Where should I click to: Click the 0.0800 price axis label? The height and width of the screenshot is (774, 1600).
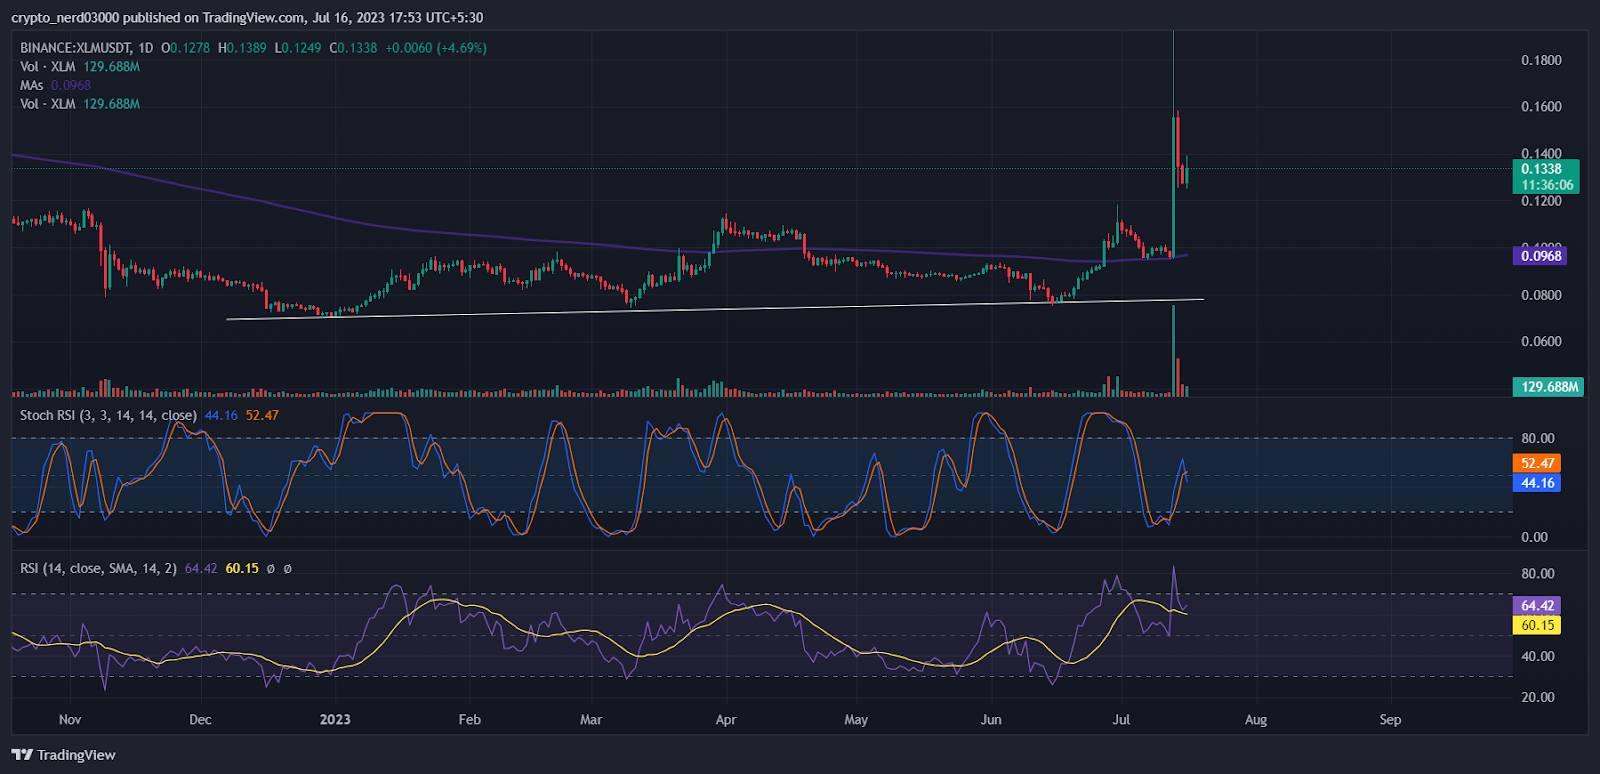point(1541,295)
